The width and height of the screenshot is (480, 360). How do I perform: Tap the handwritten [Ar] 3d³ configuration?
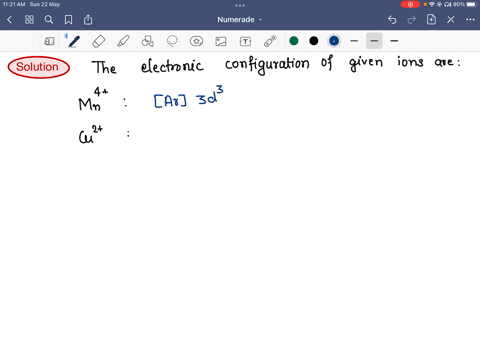click(189, 97)
